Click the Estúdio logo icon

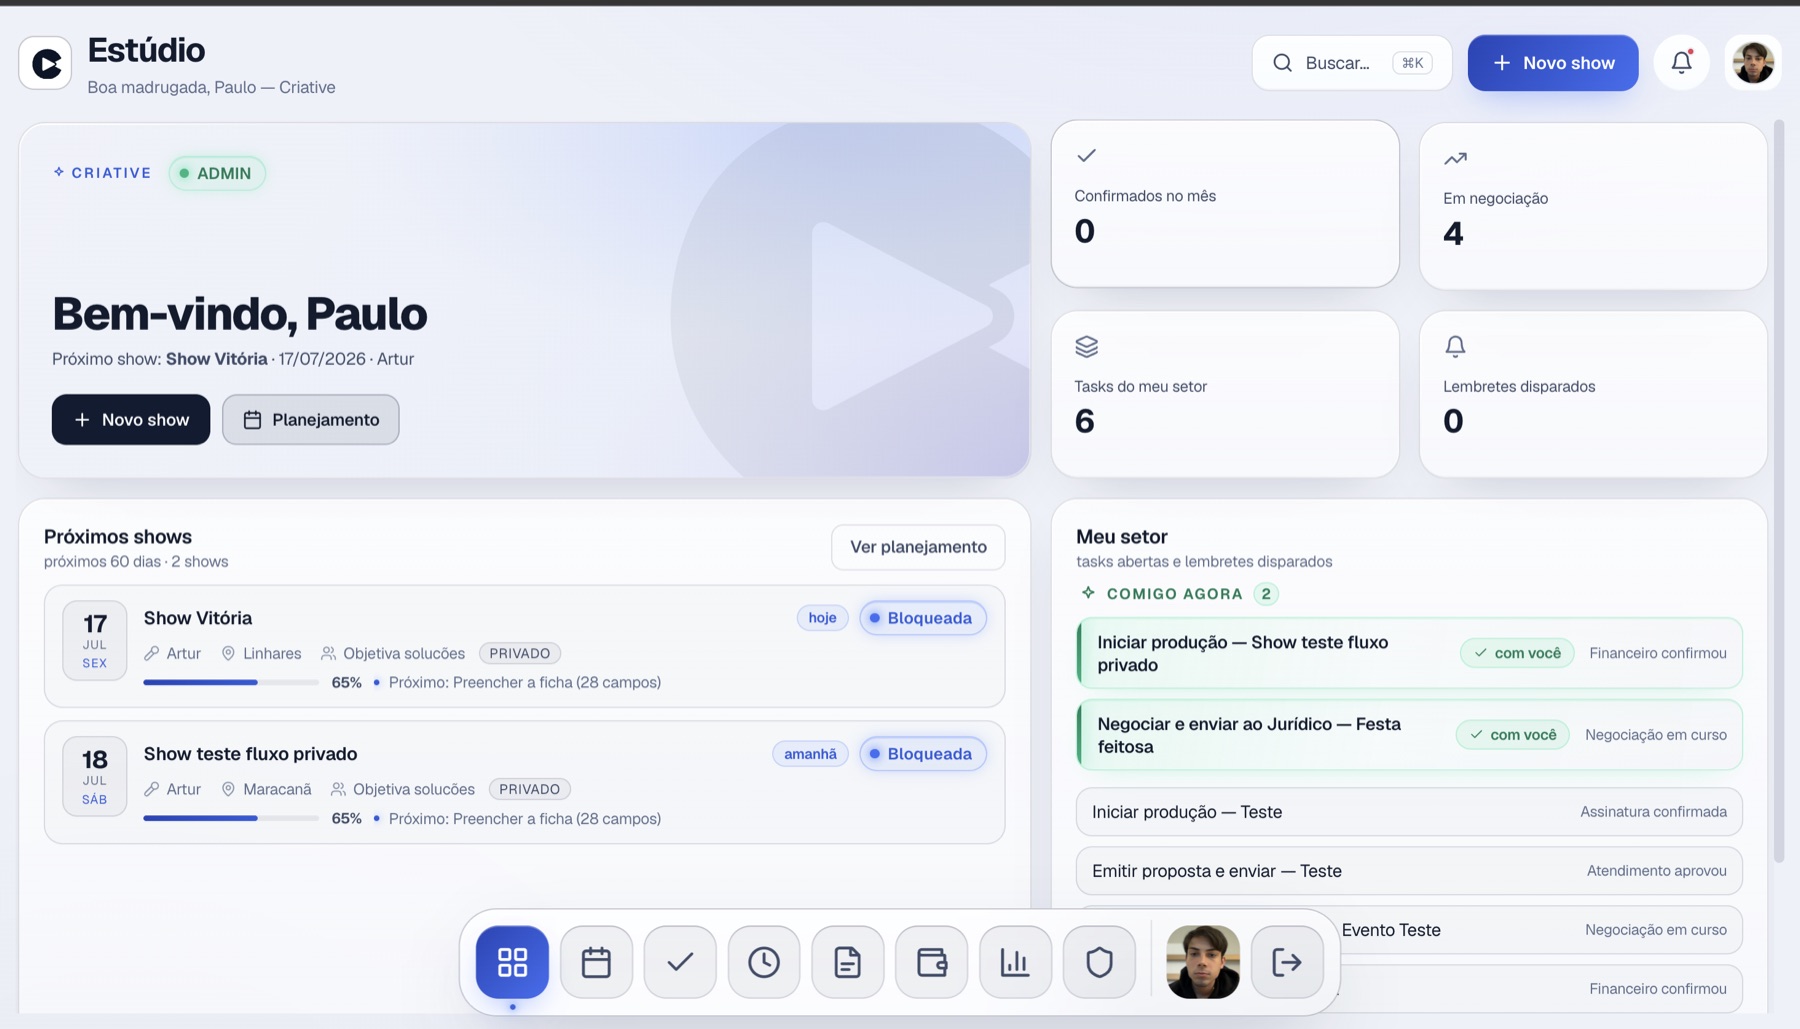pos(45,63)
